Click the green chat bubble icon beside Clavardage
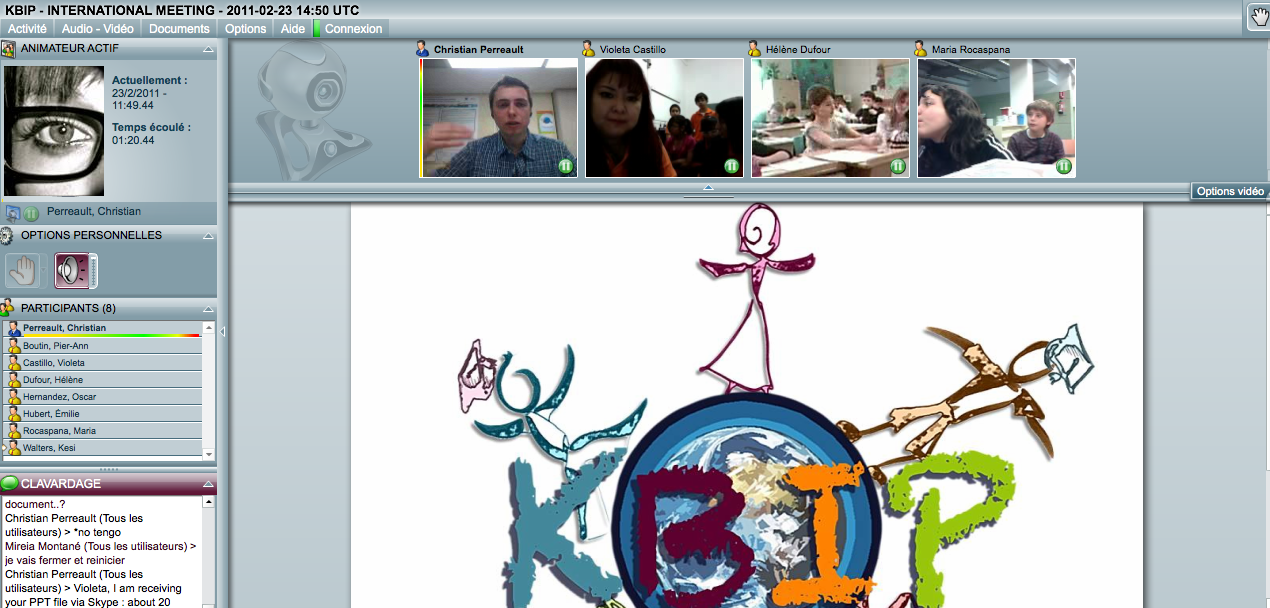Viewport: 1270px width, 608px height. pyautogui.click(x=10, y=484)
